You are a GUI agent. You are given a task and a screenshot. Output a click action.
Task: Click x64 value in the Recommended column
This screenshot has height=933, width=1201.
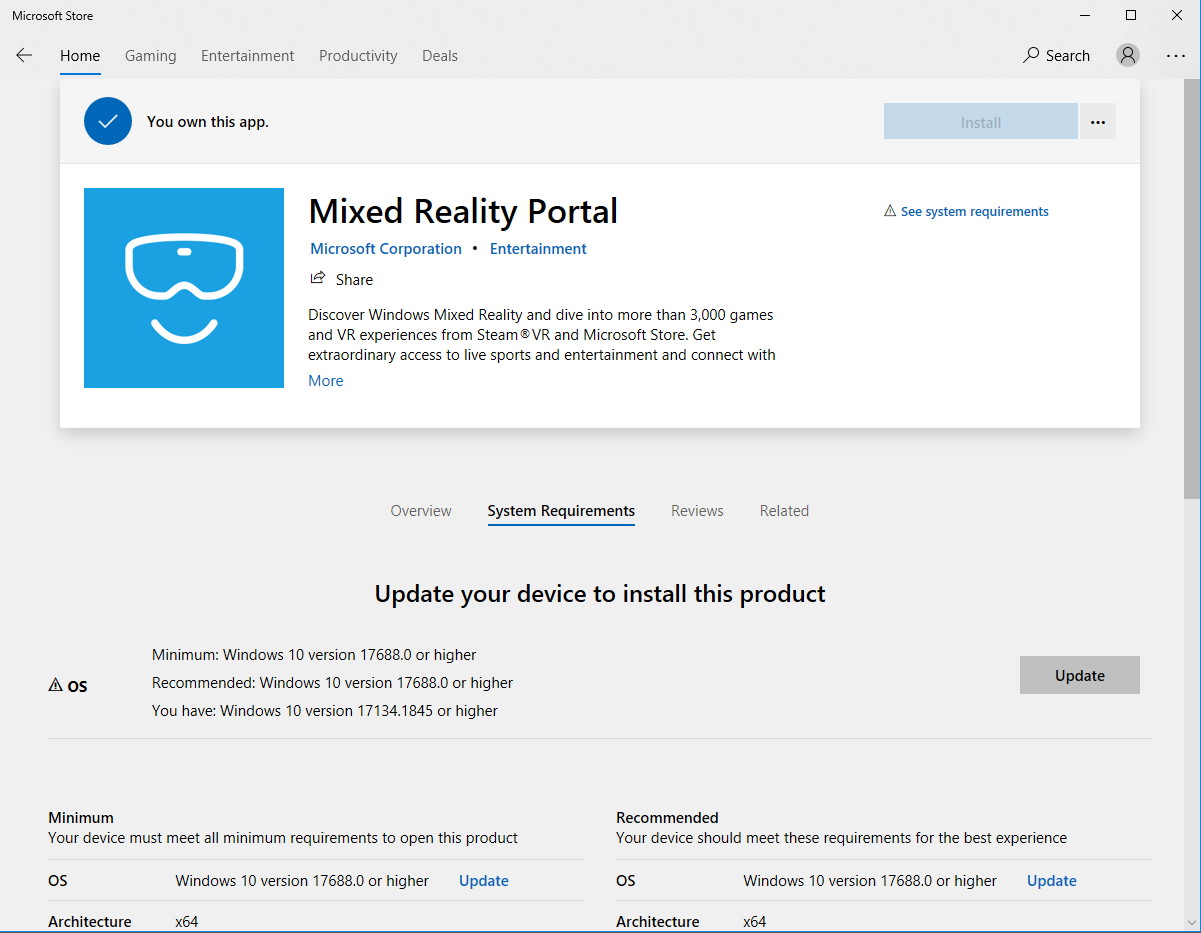click(x=755, y=922)
